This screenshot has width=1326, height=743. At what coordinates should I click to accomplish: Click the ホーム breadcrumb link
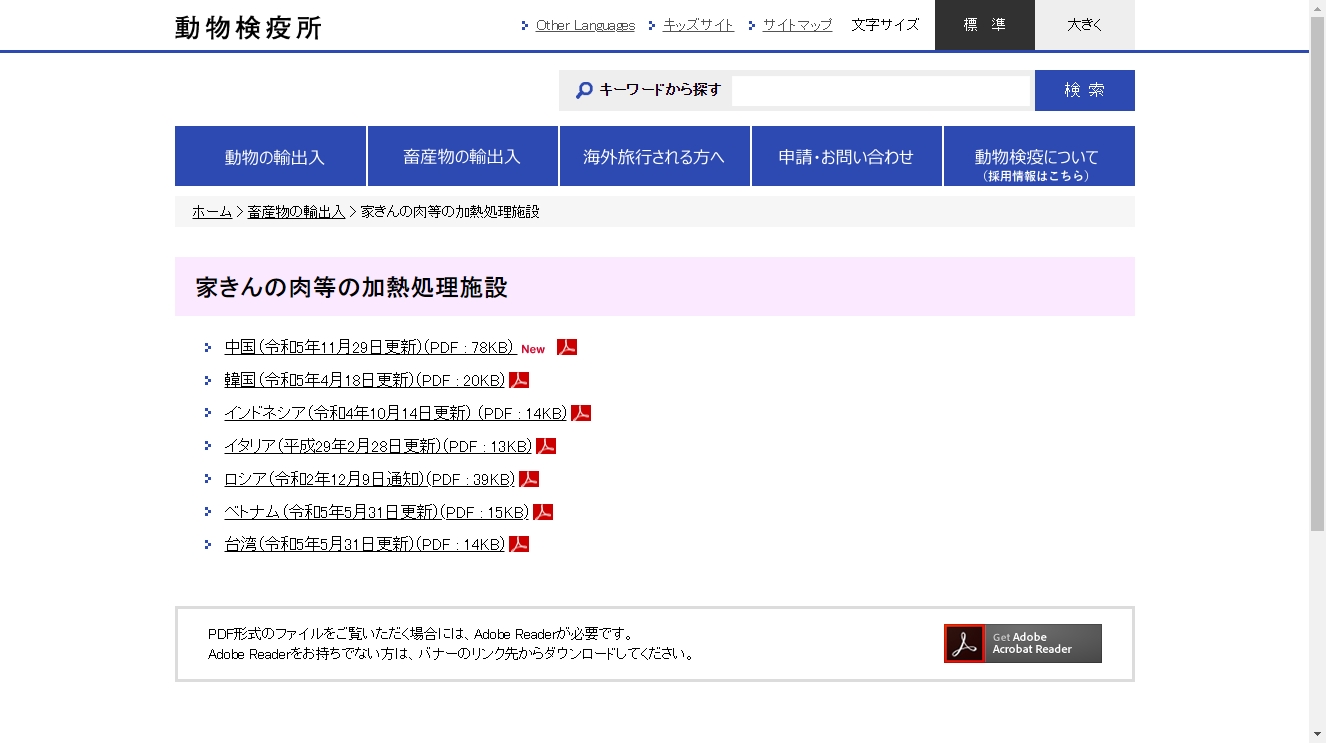point(212,212)
